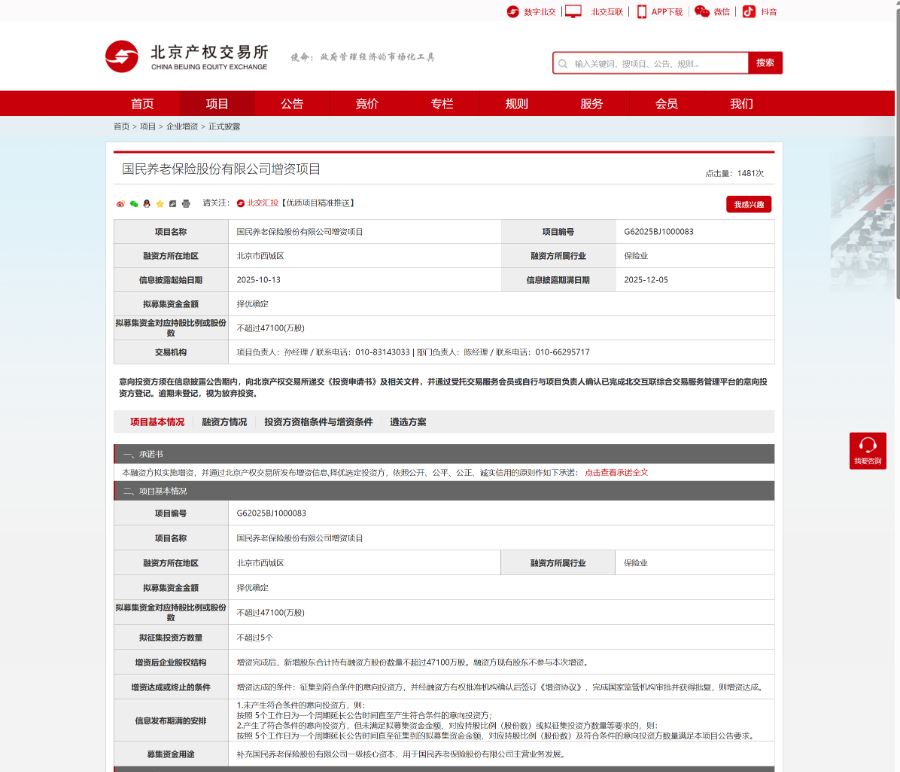
Task: Click the red 搜索 search button
Action: [x=766, y=62]
